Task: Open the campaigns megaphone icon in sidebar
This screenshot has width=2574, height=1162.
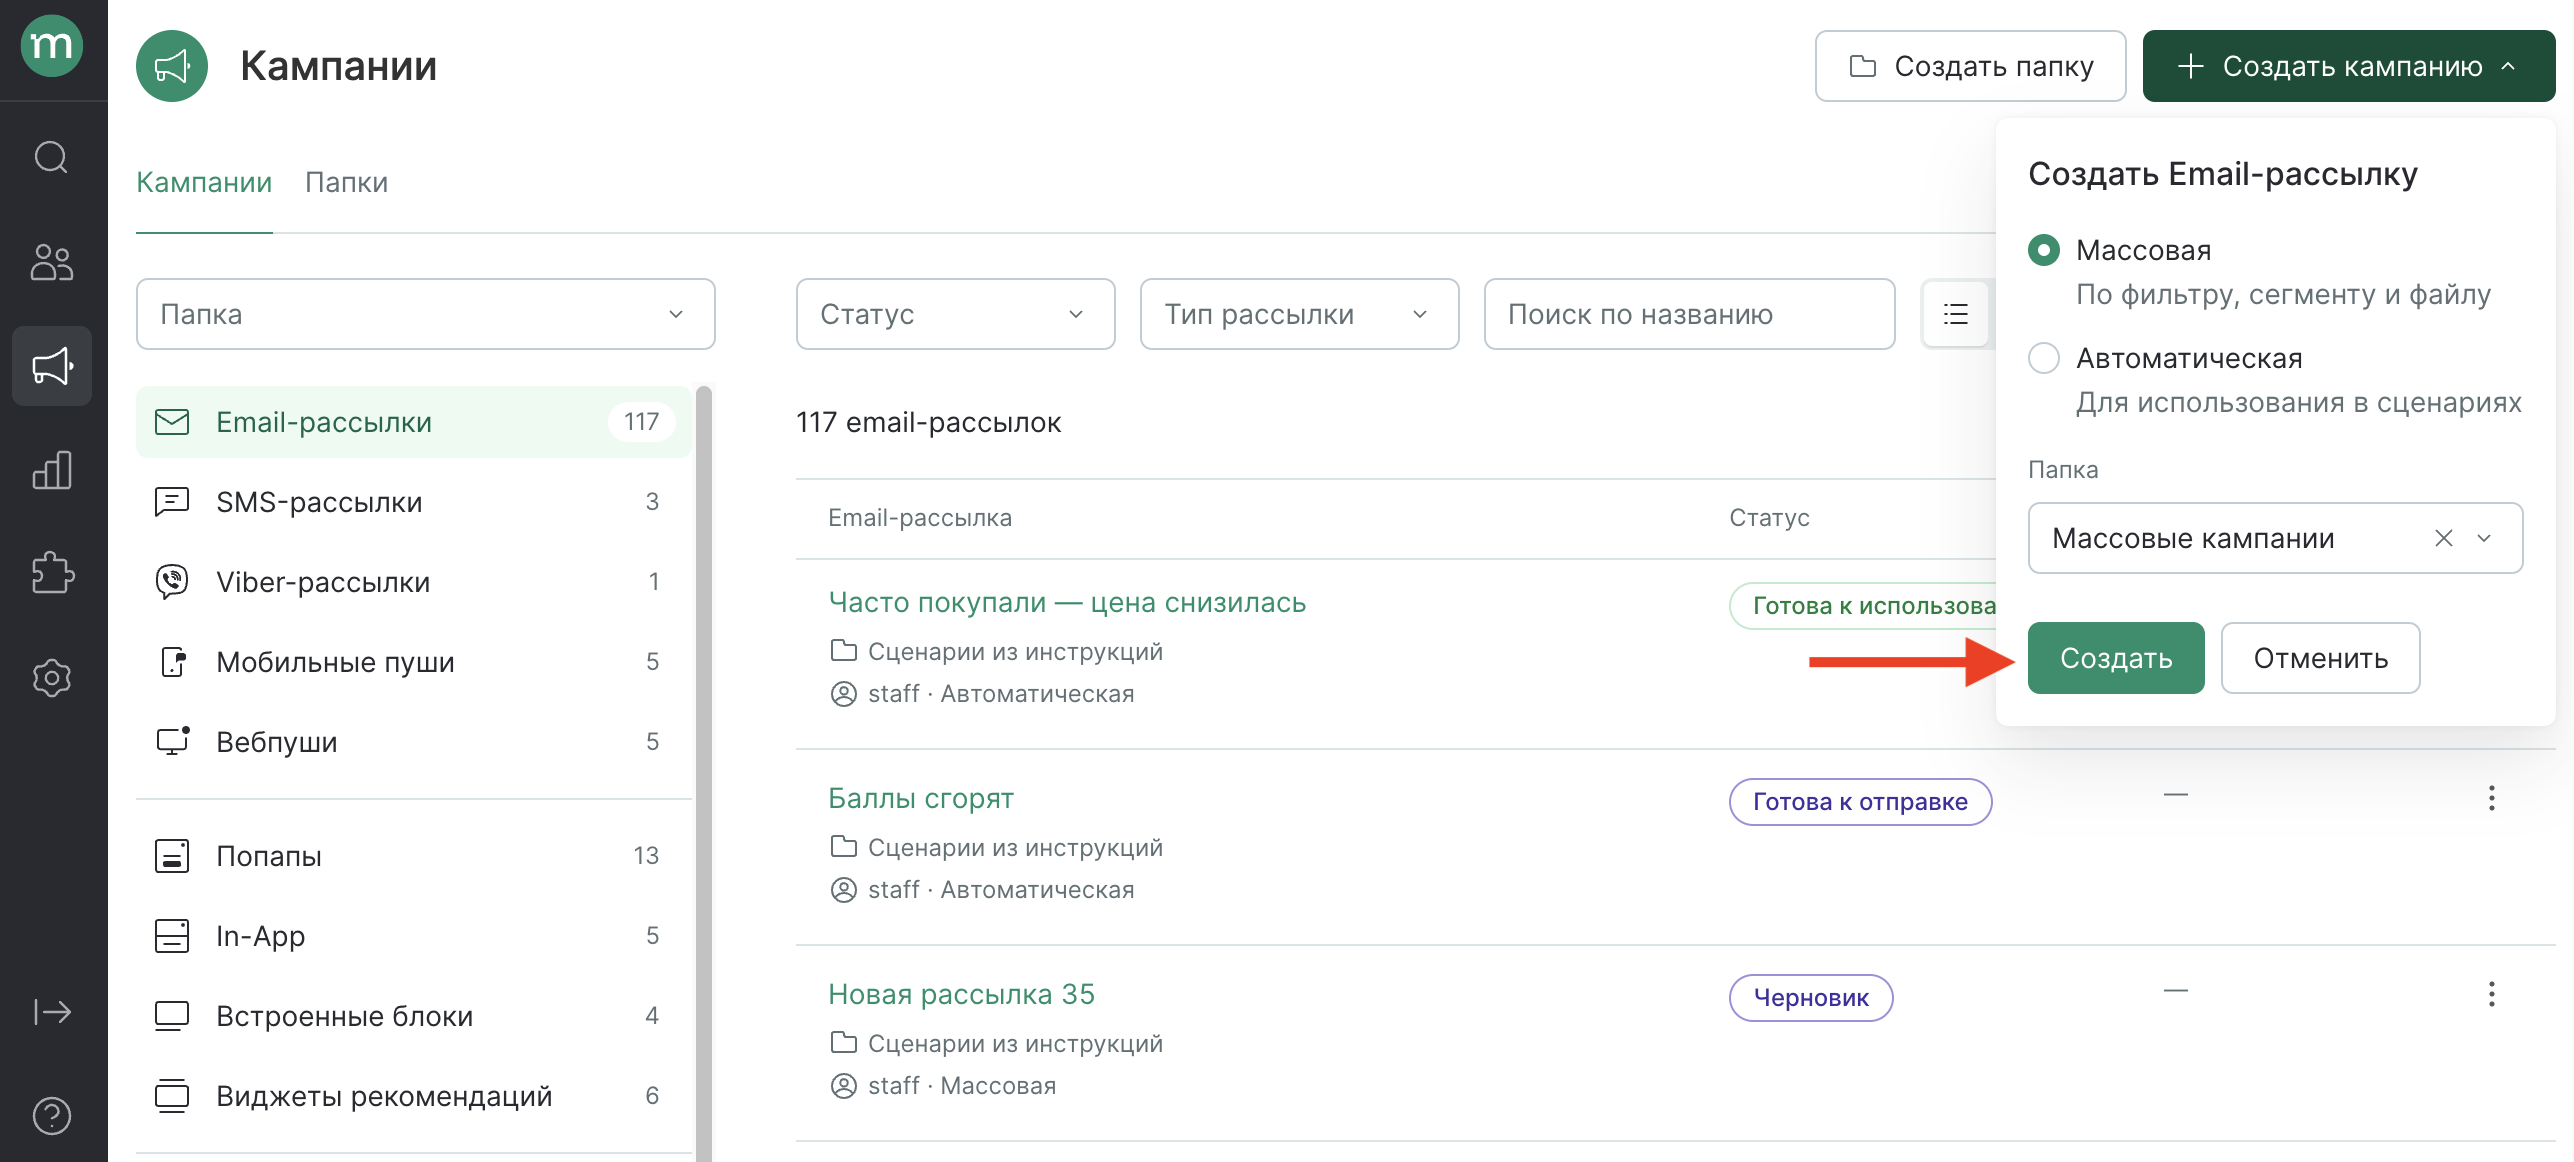Action: [52, 366]
